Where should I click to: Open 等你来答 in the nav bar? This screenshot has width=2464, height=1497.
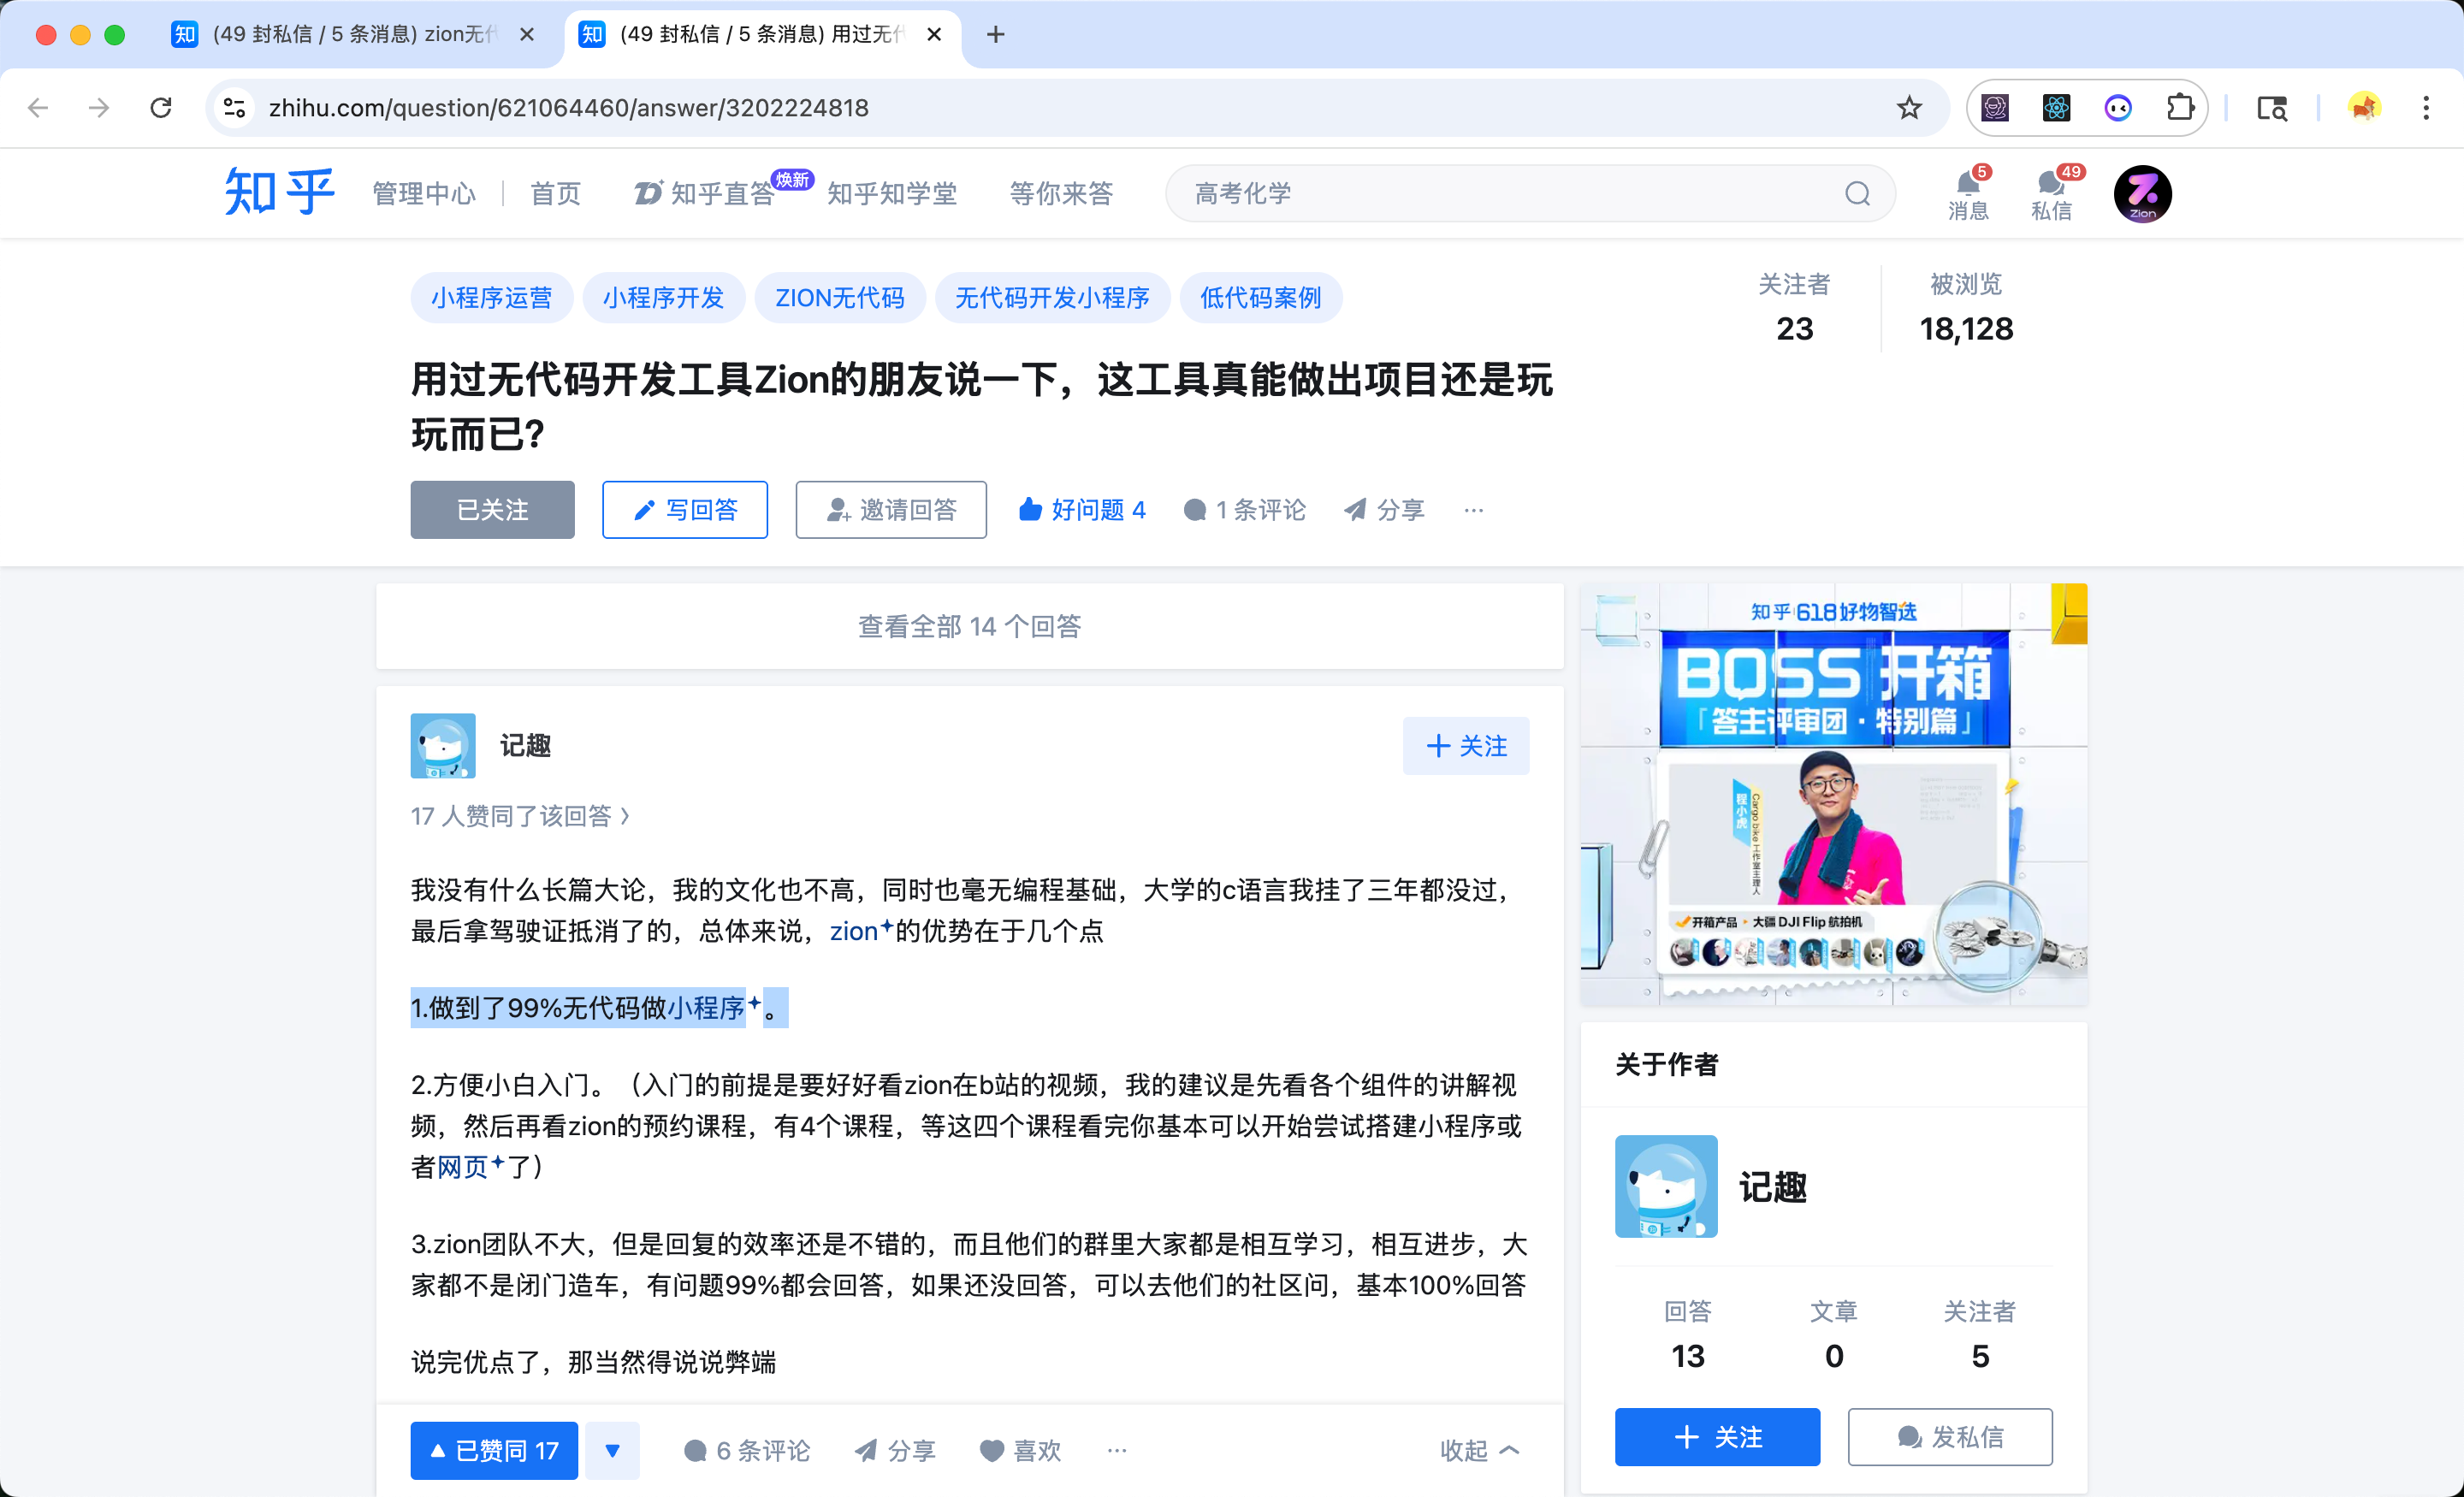pos(1061,193)
